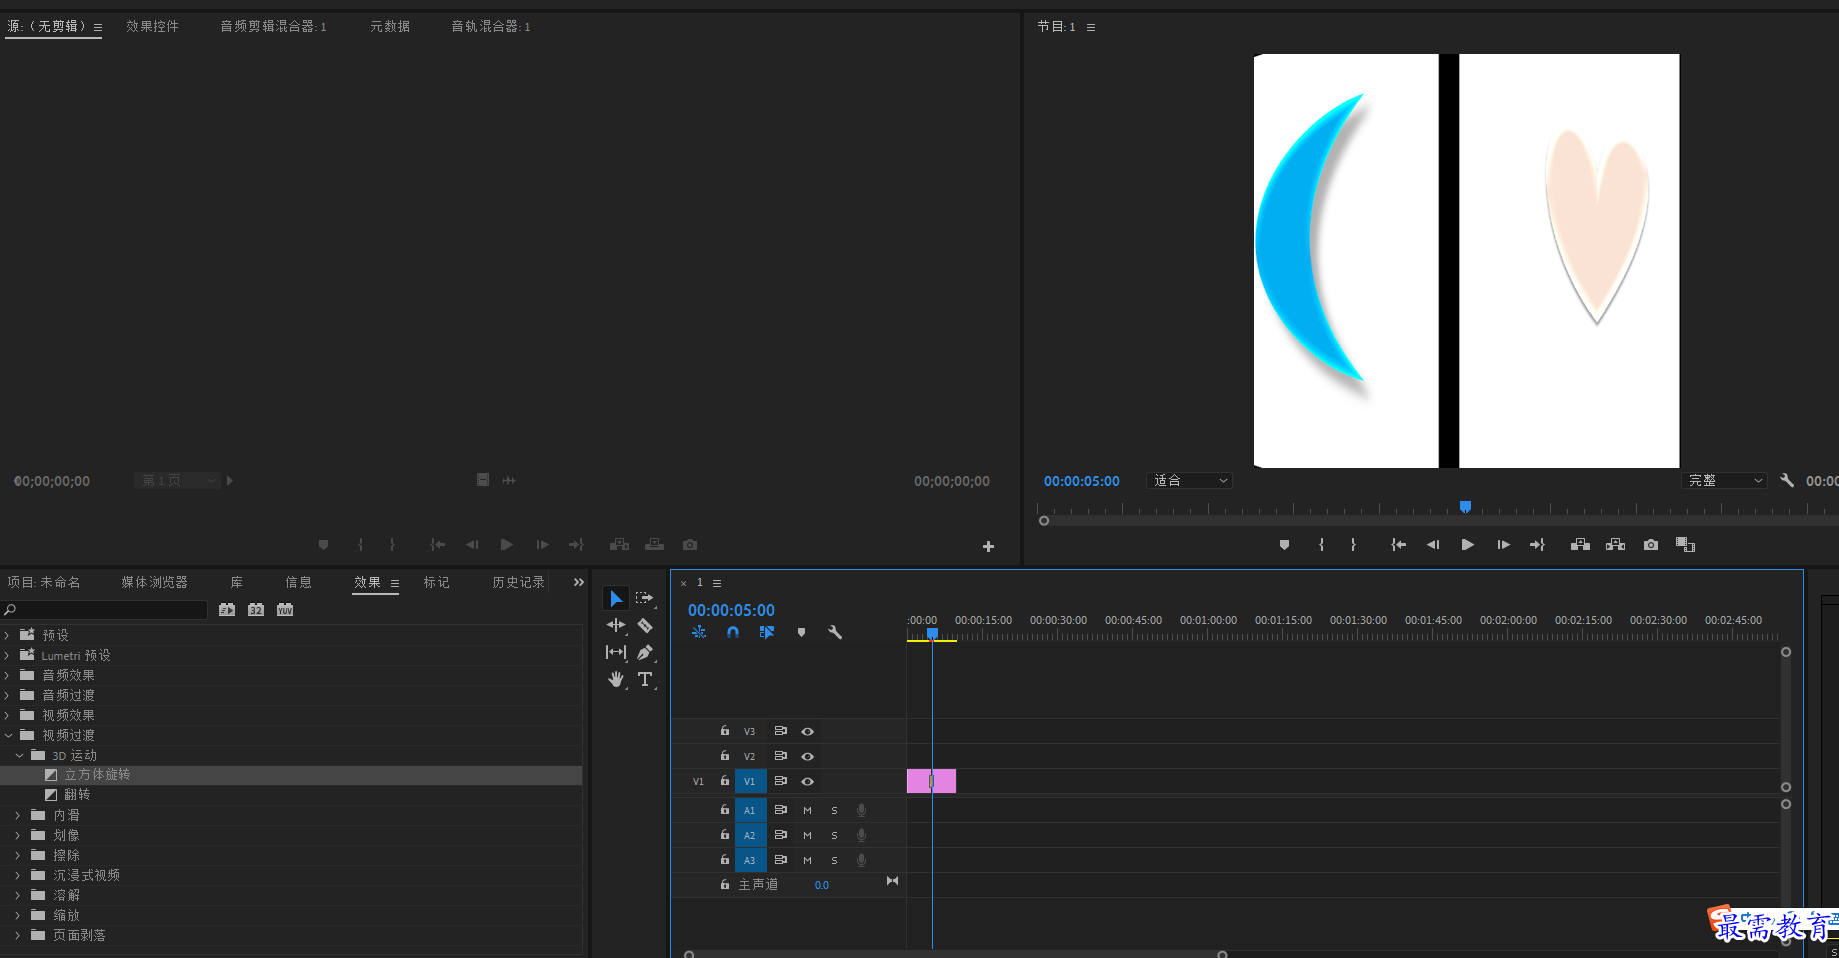Click Export Frame camera in Program monitor
The image size is (1839, 958).
click(1651, 545)
